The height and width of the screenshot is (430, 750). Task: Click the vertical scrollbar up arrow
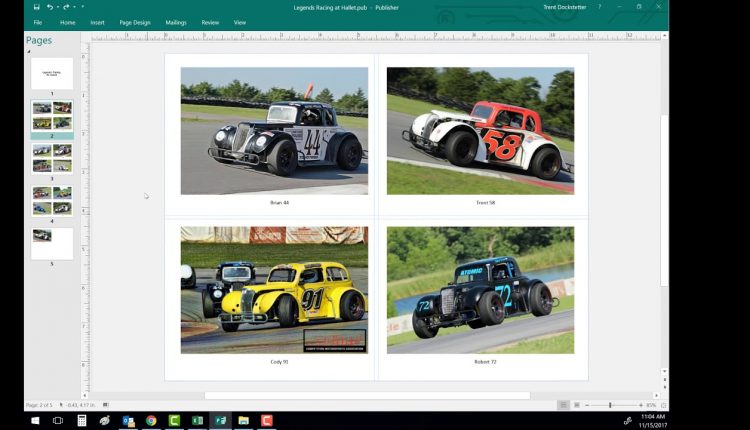(x=664, y=36)
